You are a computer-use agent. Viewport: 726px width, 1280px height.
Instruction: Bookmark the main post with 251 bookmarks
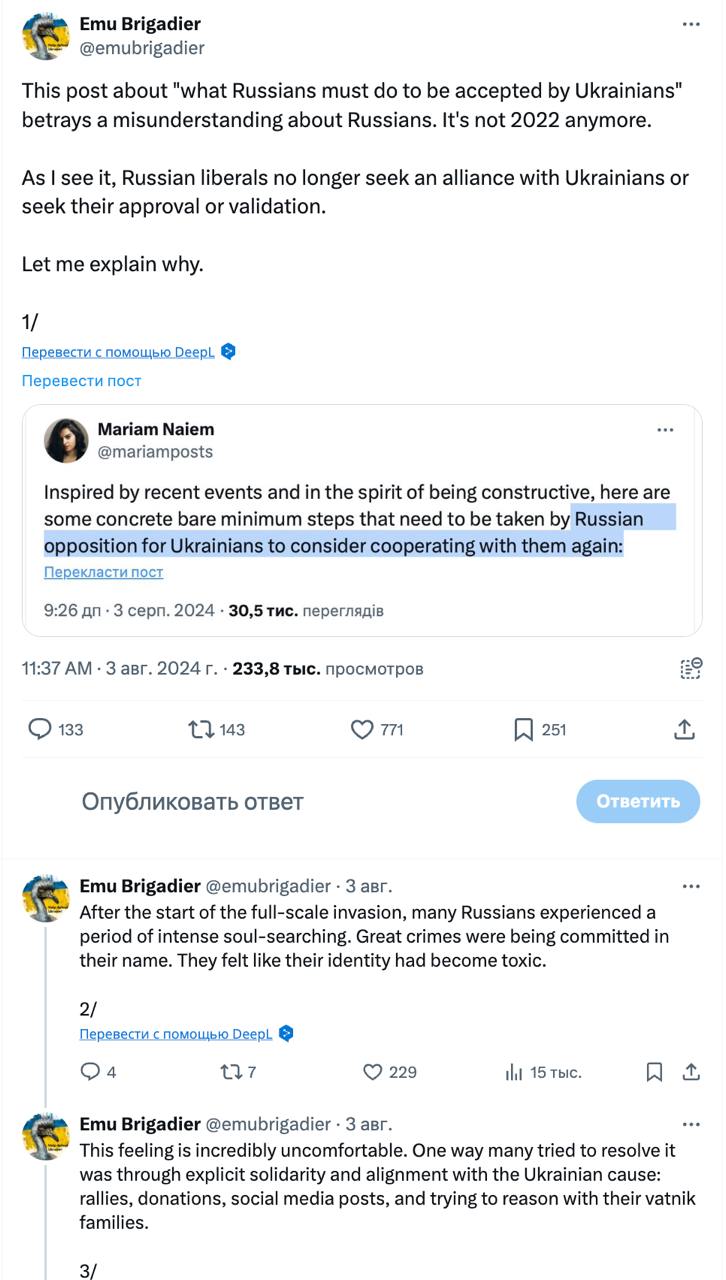pyautogui.click(x=524, y=730)
